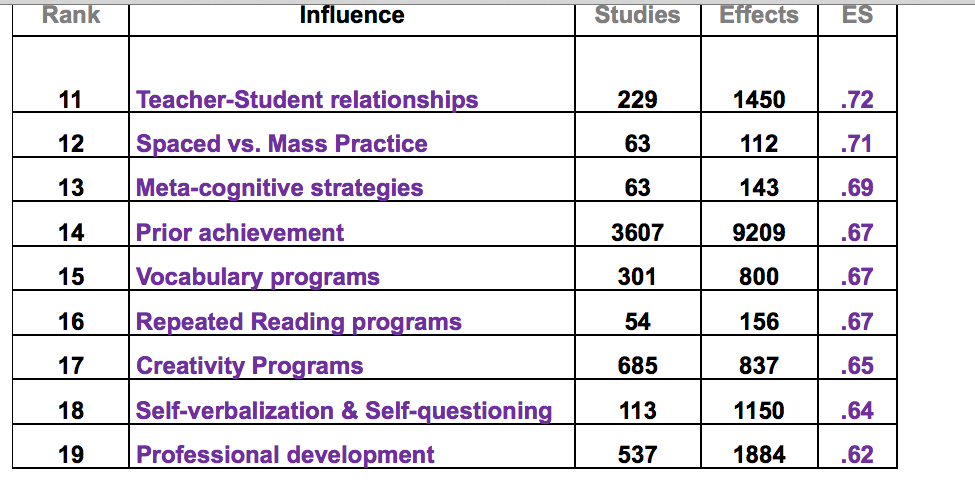Click the .69 effect size link
Image resolution: width=975 pixels, height=498 pixels.
[x=858, y=188]
